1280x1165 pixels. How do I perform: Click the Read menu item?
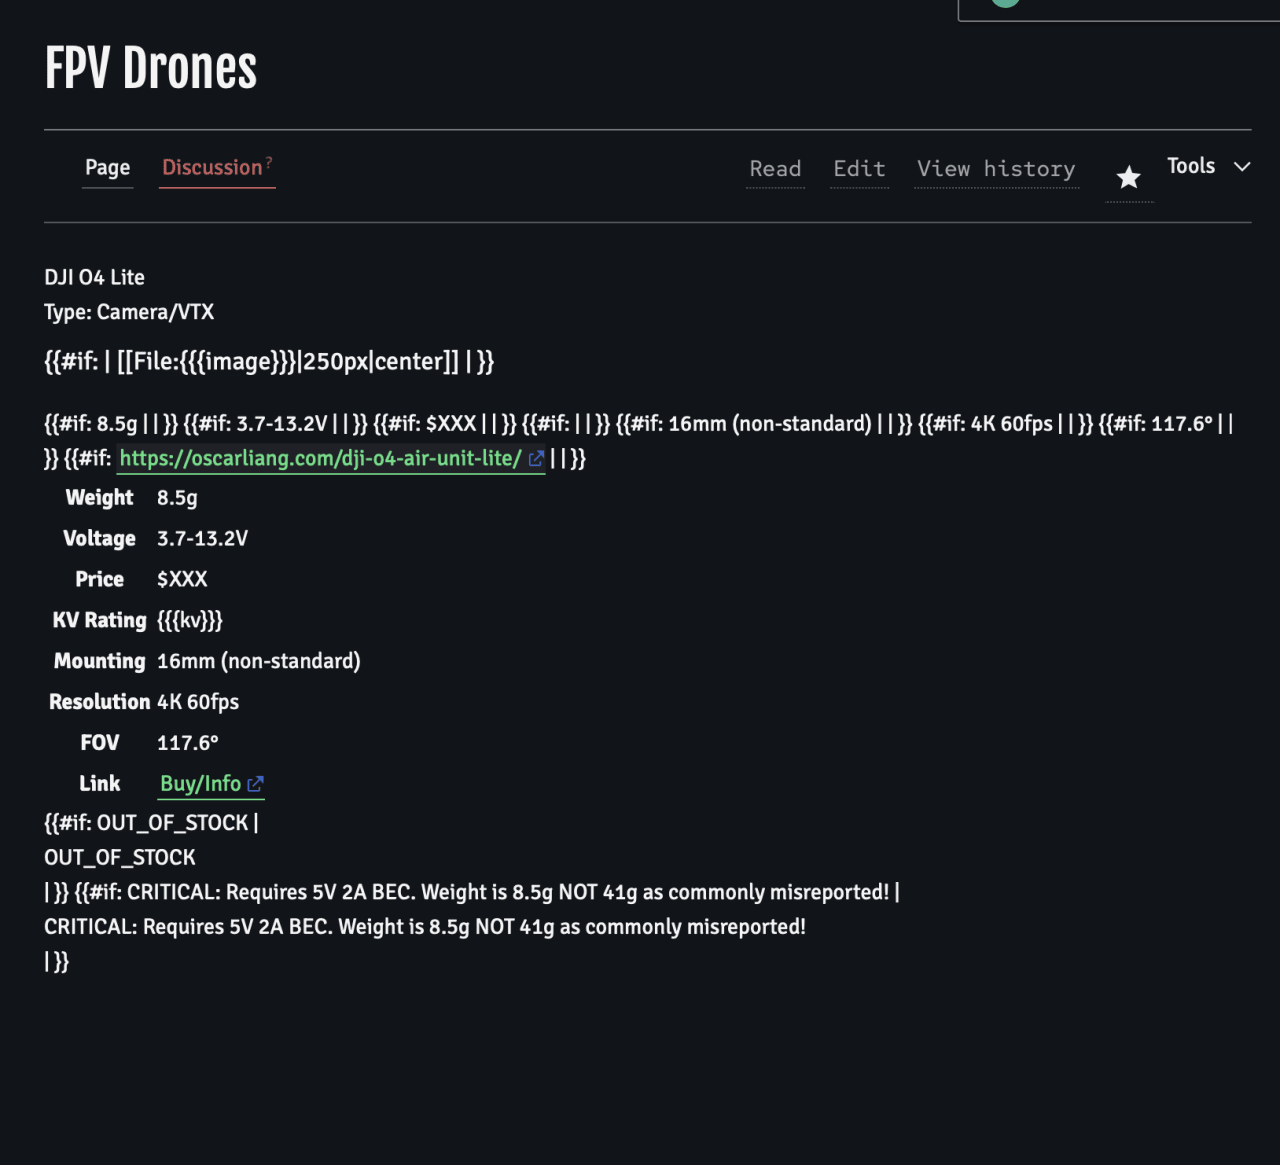pos(774,169)
